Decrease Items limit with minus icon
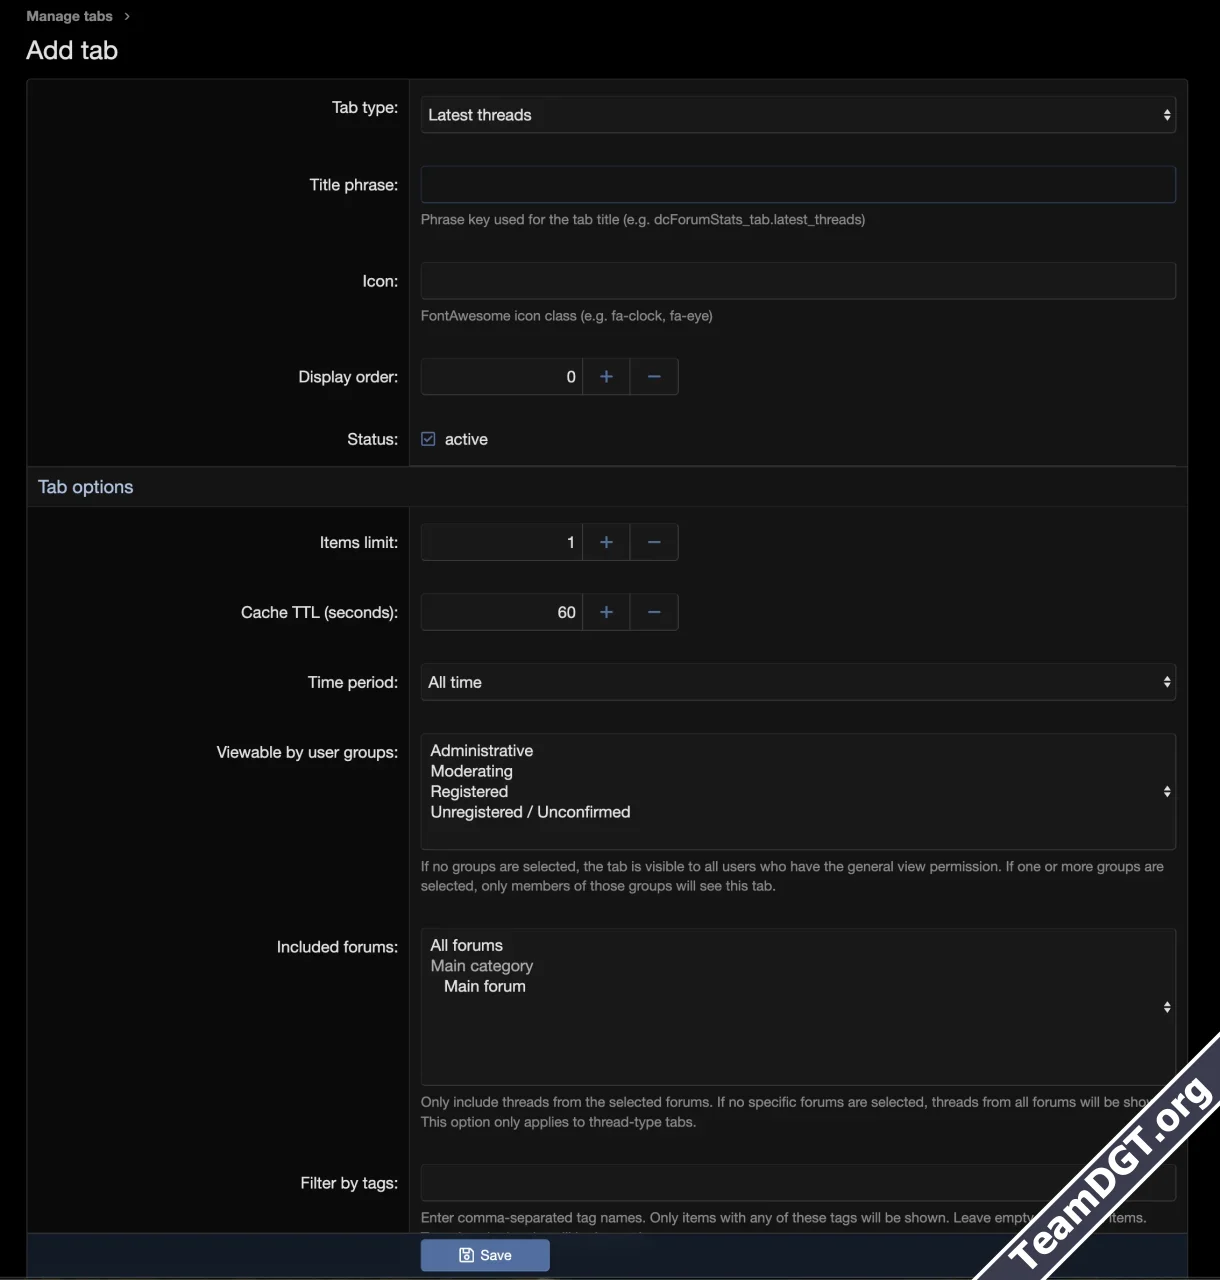The width and height of the screenshot is (1220, 1280). point(654,542)
